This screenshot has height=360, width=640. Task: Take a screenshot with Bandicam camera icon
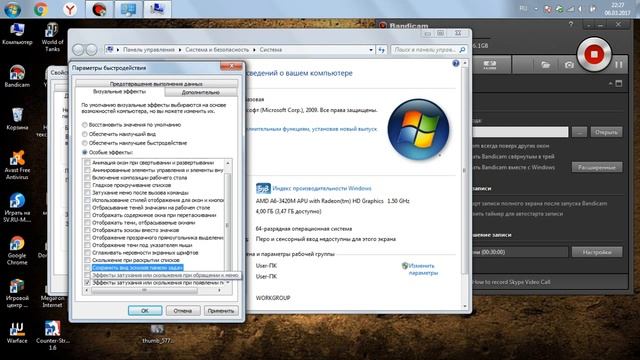pyautogui.click(x=569, y=64)
